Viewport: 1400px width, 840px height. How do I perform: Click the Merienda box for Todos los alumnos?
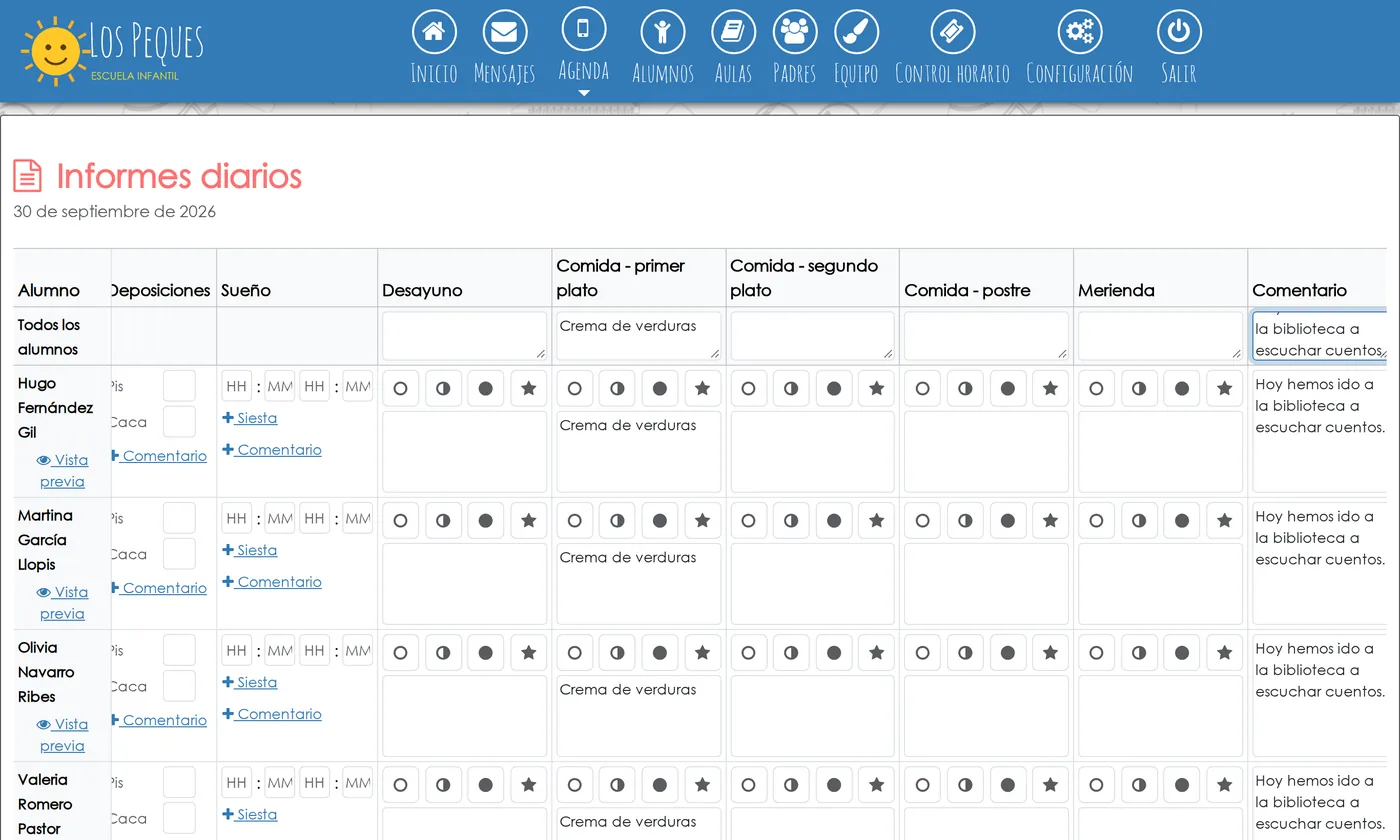(x=1160, y=336)
